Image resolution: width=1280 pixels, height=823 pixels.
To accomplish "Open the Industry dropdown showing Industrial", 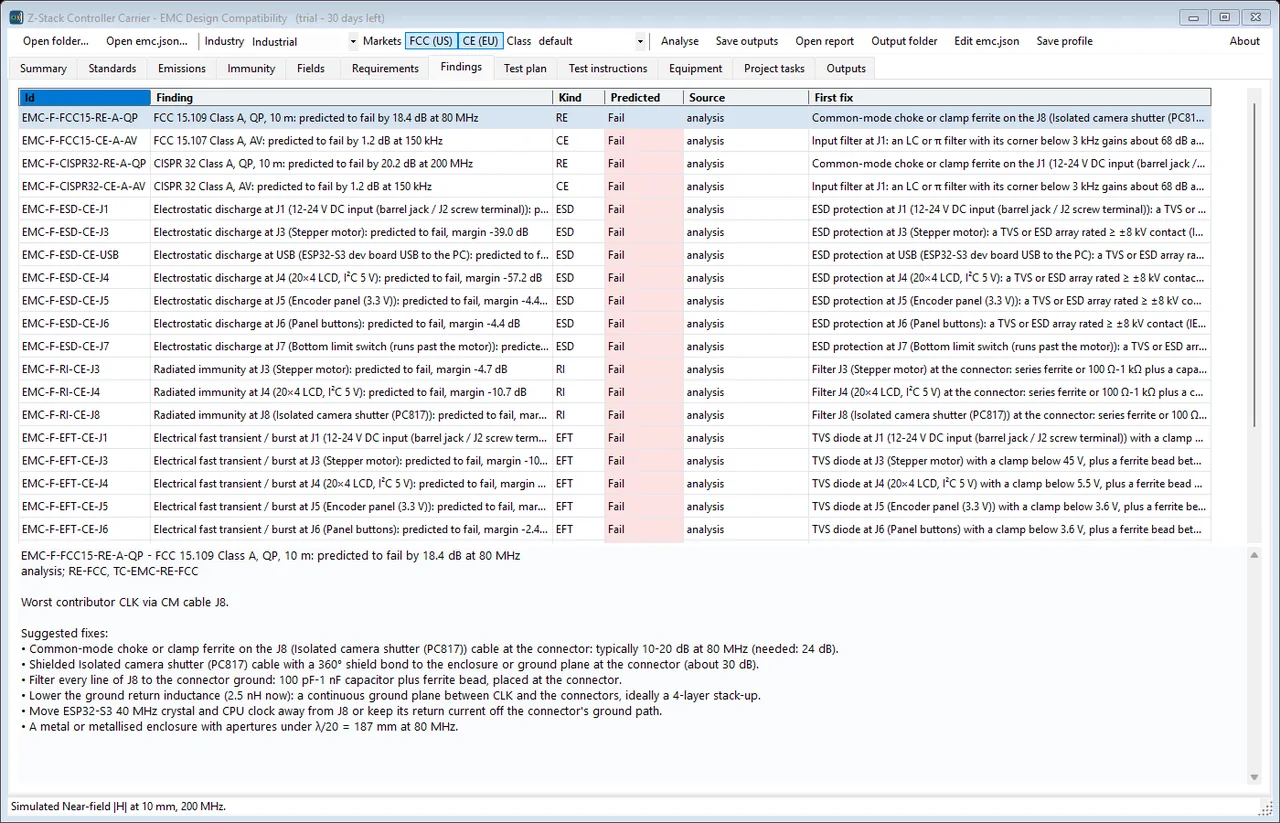I will coord(303,42).
